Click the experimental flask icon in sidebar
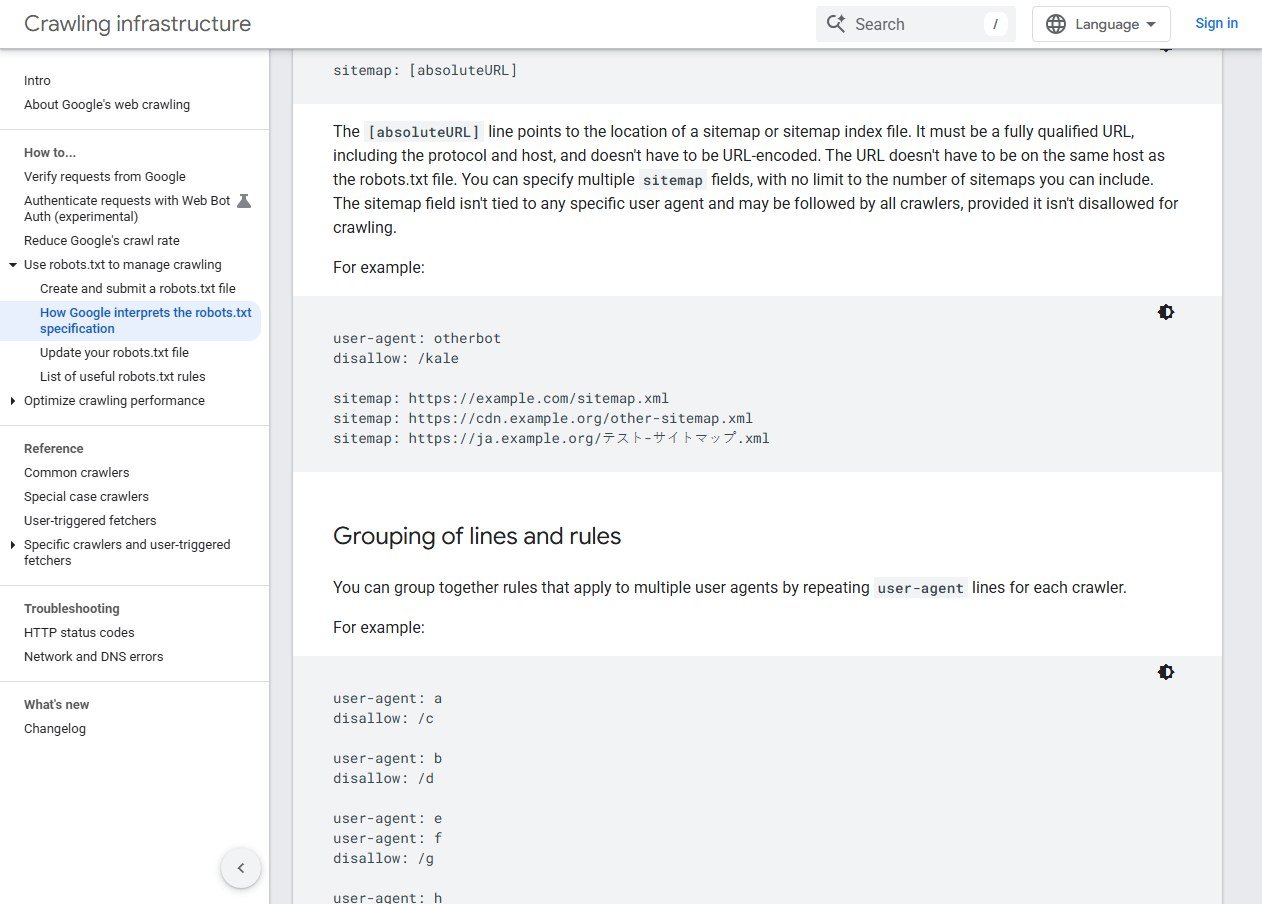Screen dimensions: 1262x904 pyautogui.click(x=244, y=201)
